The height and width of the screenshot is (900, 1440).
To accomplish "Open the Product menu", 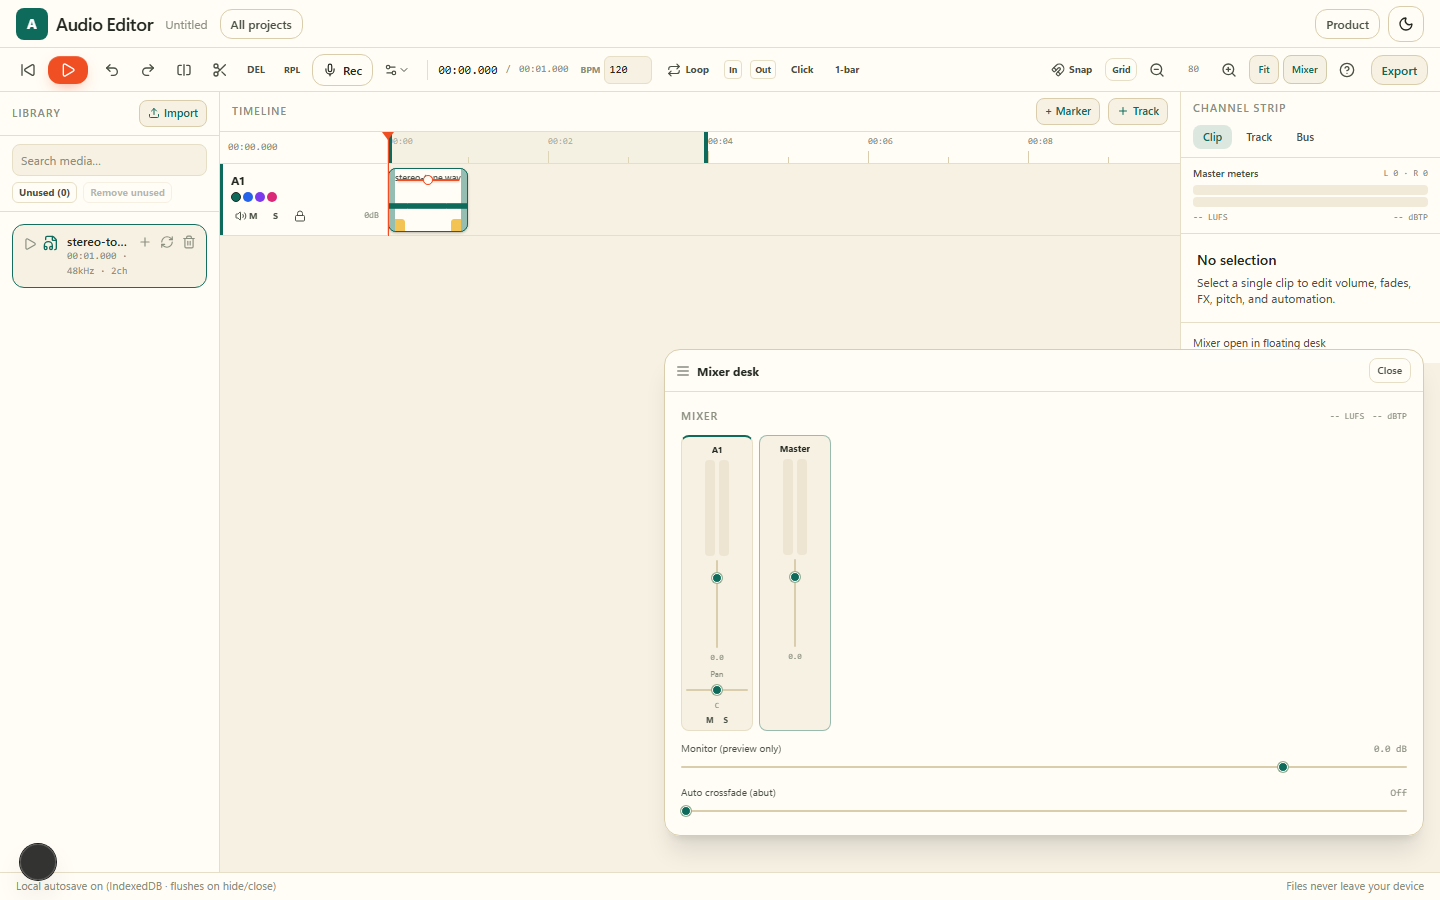I will [1347, 24].
